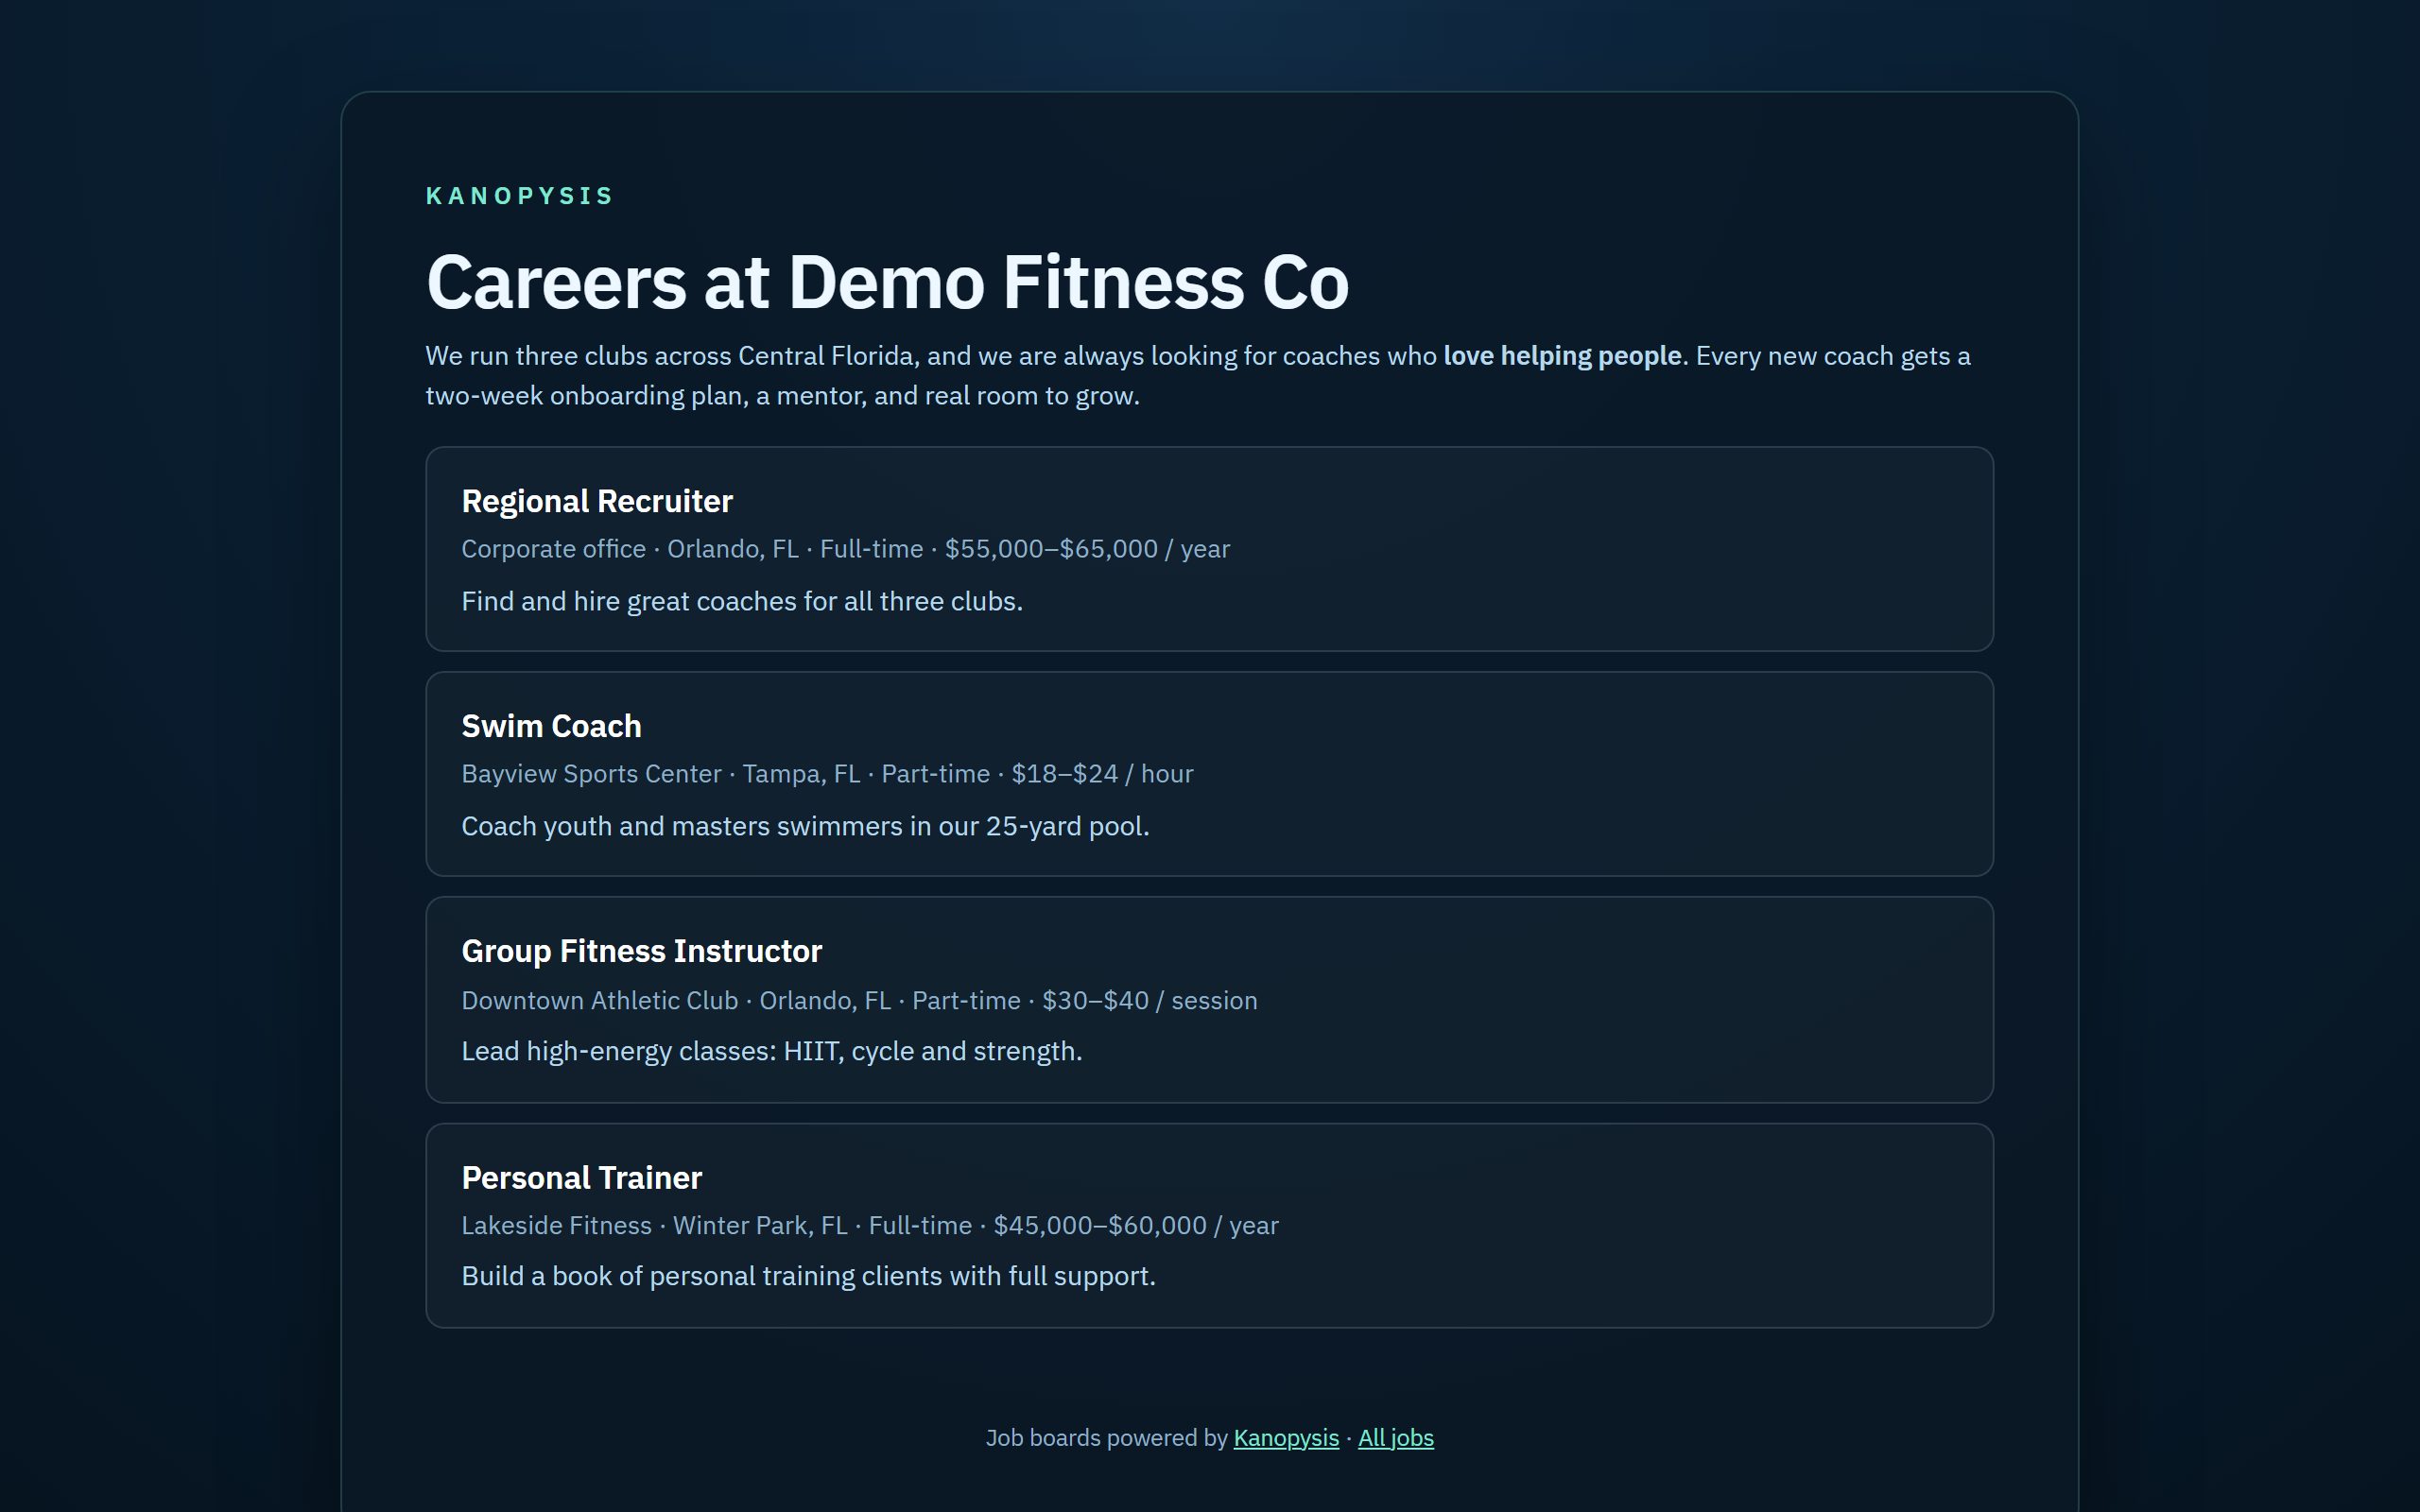The height and width of the screenshot is (1512, 2420).
Task: Open the All jobs link
Action: [x=1395, y=1438]
